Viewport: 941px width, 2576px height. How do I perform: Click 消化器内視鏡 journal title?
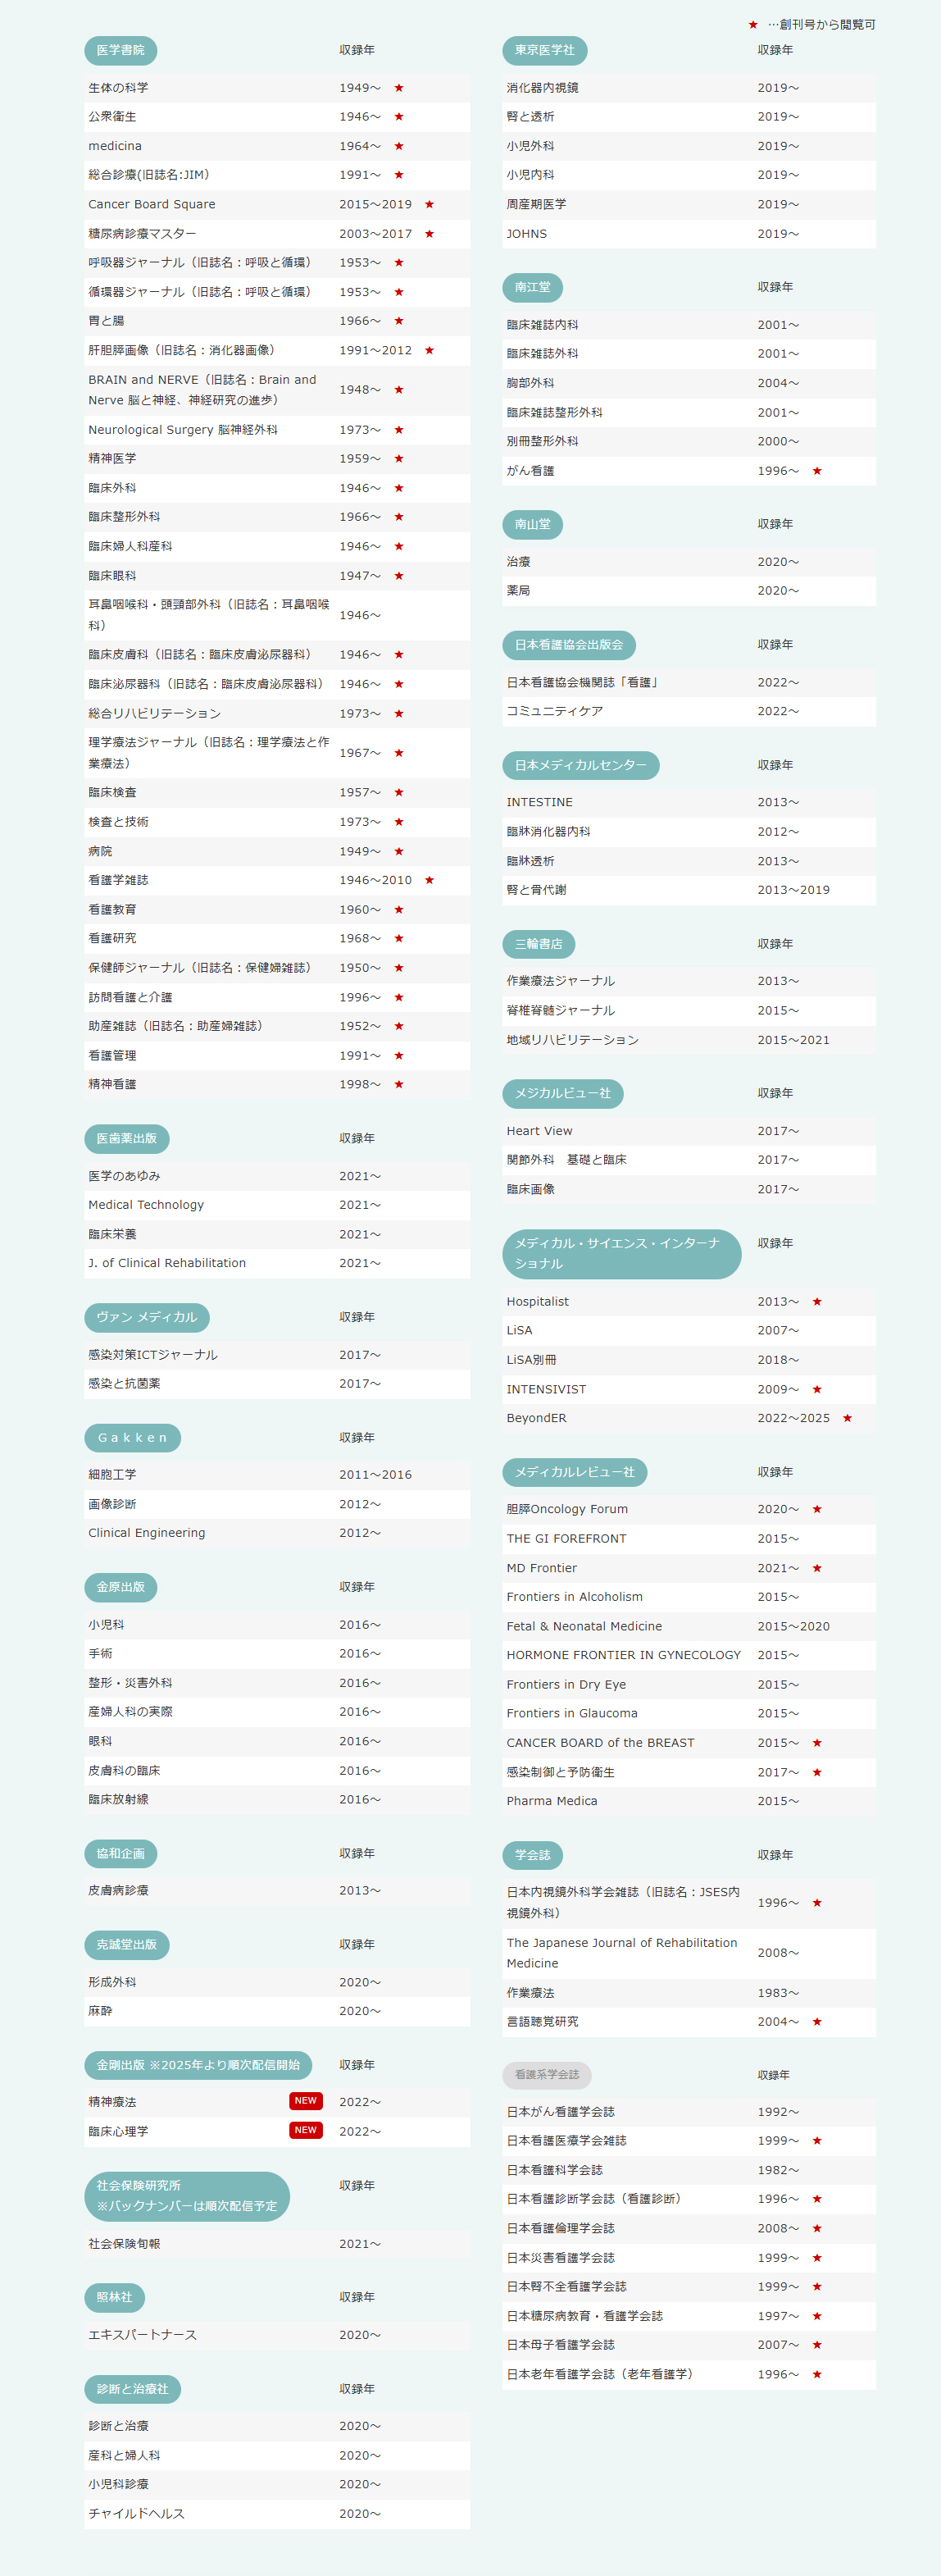542,88
